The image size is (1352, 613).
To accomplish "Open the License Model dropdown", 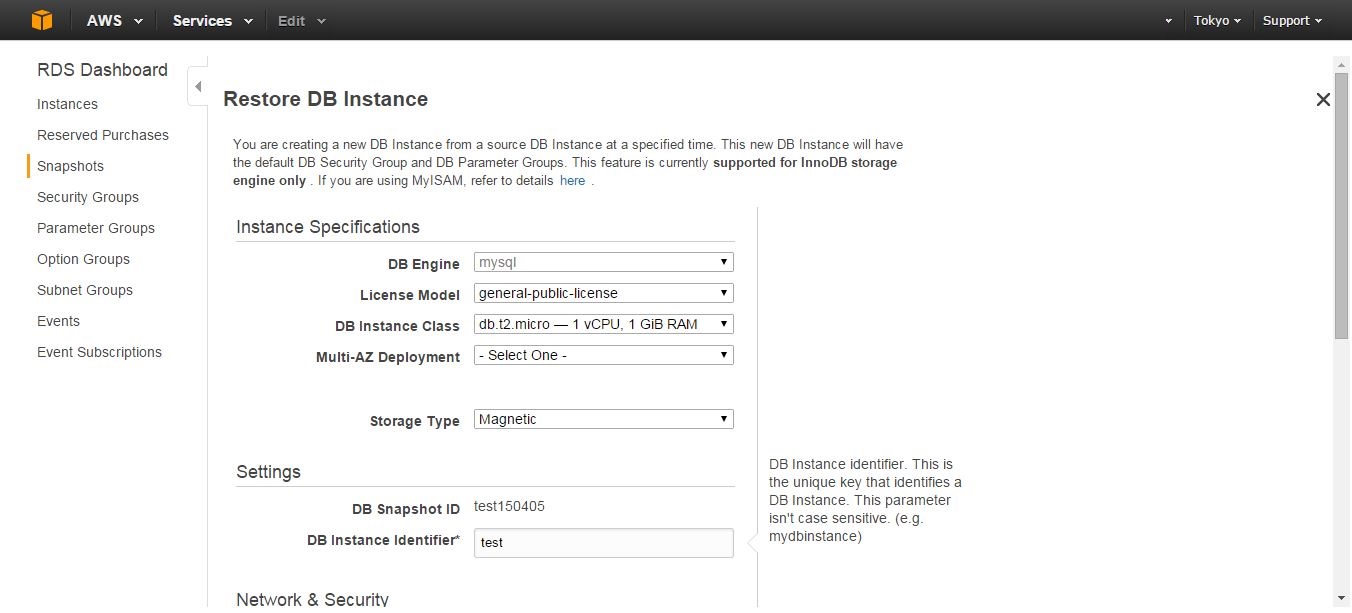I will click(604, 293).
